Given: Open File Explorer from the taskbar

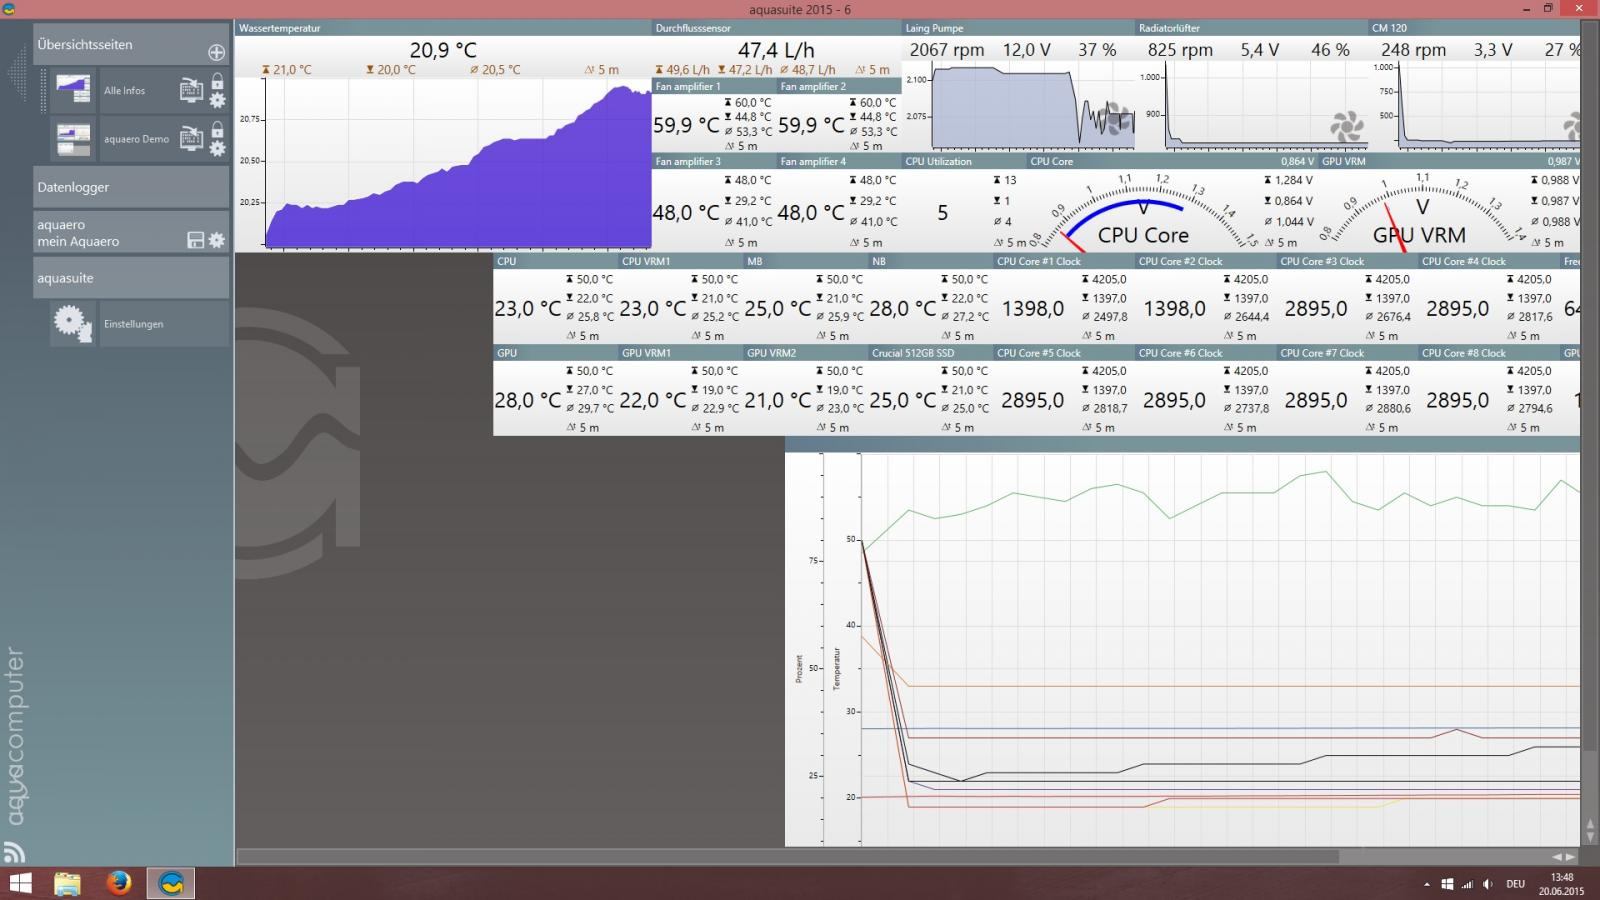Looking at the screenshot, I should pos(67,883).
